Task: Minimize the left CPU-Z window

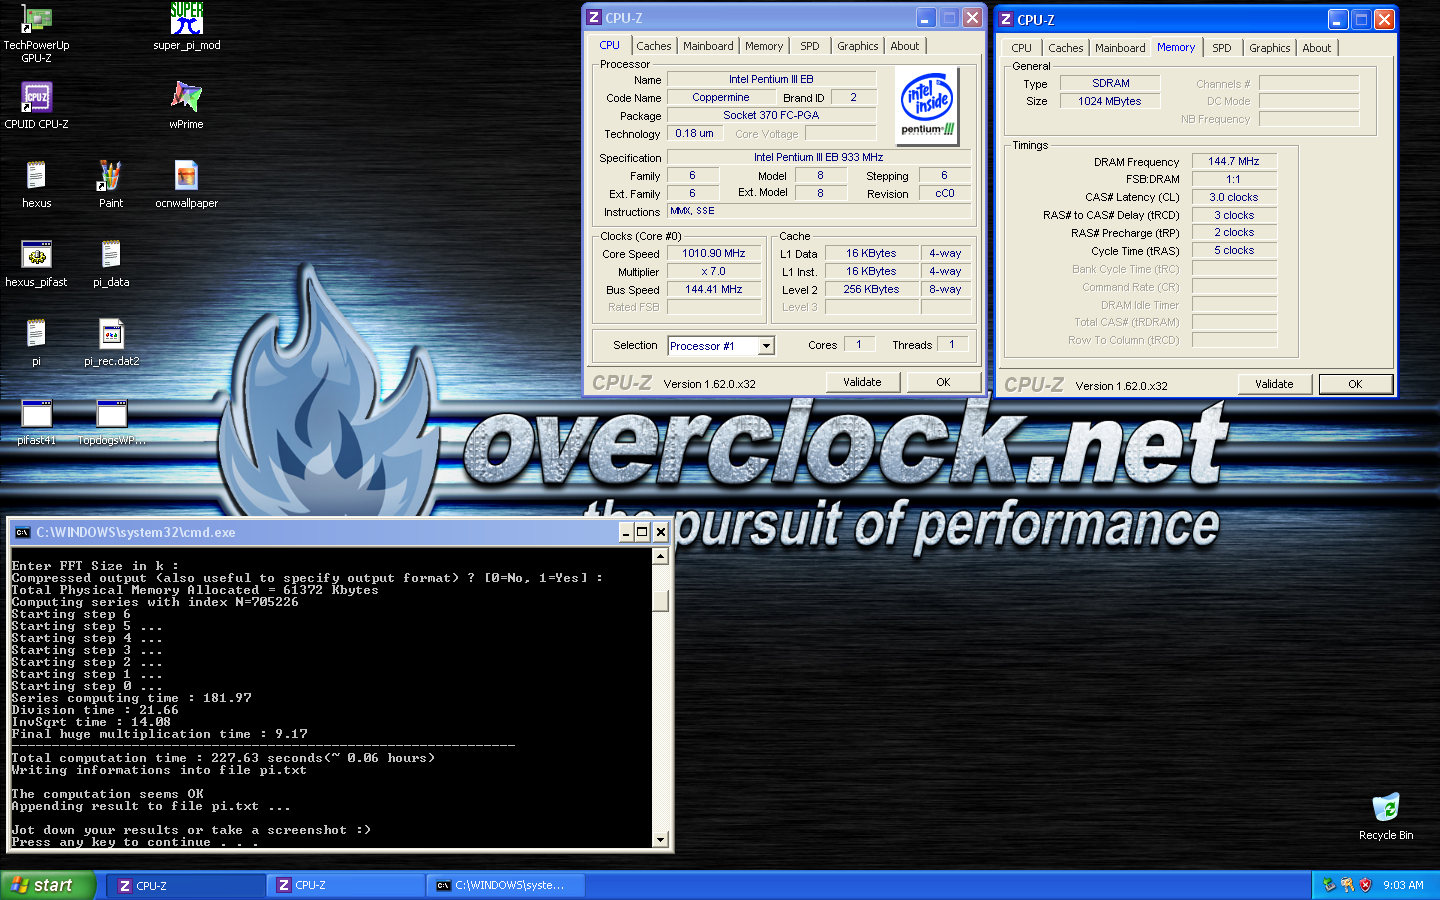Action: pyautogui.click(x=926, y=18)
